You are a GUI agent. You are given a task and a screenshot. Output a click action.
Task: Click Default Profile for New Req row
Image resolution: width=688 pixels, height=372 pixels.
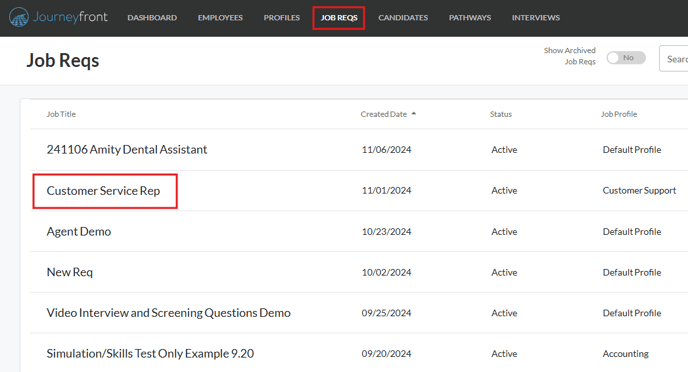click(631, 272)
